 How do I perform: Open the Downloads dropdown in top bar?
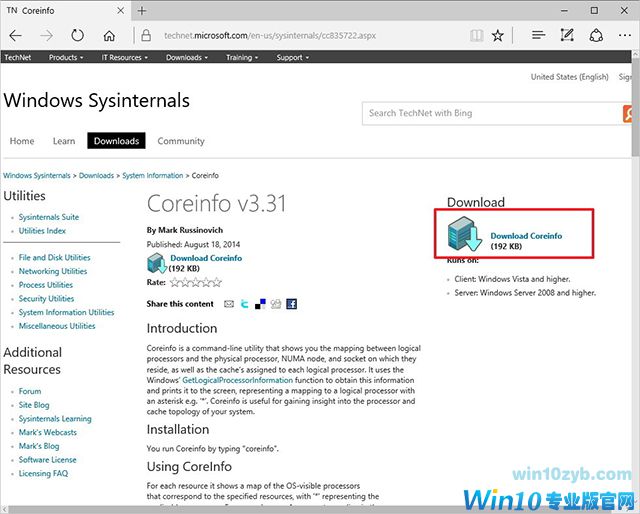click(x=187, y=57)
